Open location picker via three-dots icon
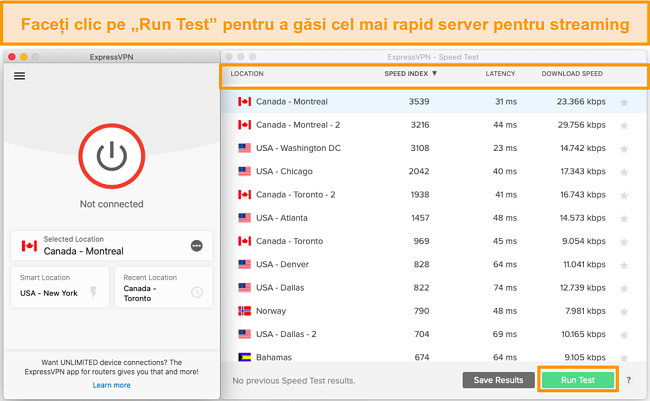Viewport: 650px width, 401px height. tap(196, 246)
